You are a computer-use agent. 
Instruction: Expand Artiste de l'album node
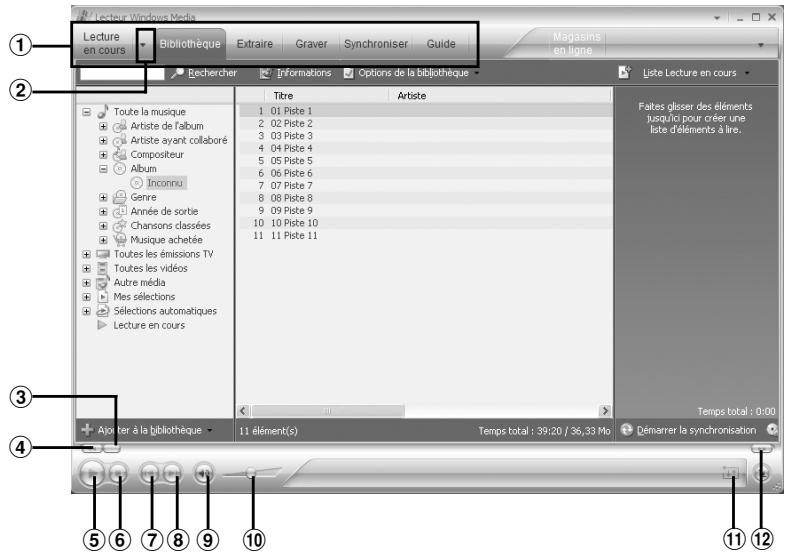103,126
